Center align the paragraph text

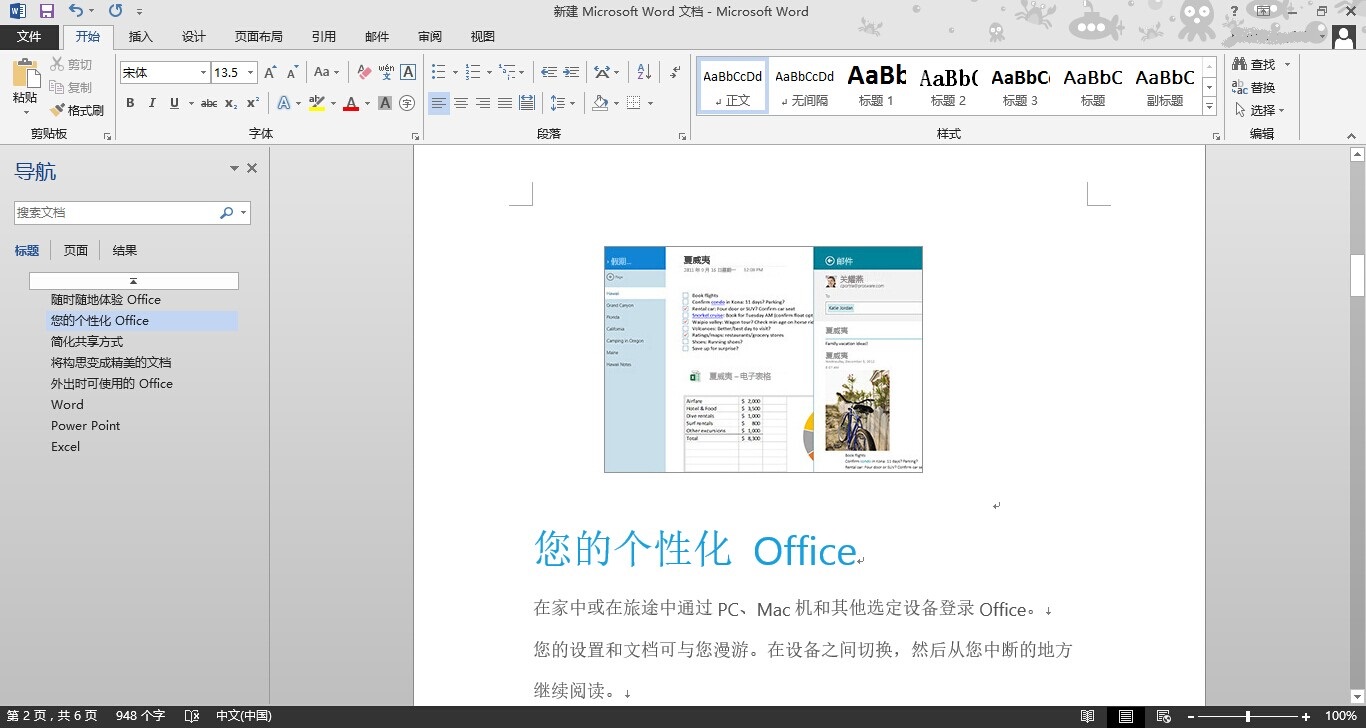click(461, 103)
